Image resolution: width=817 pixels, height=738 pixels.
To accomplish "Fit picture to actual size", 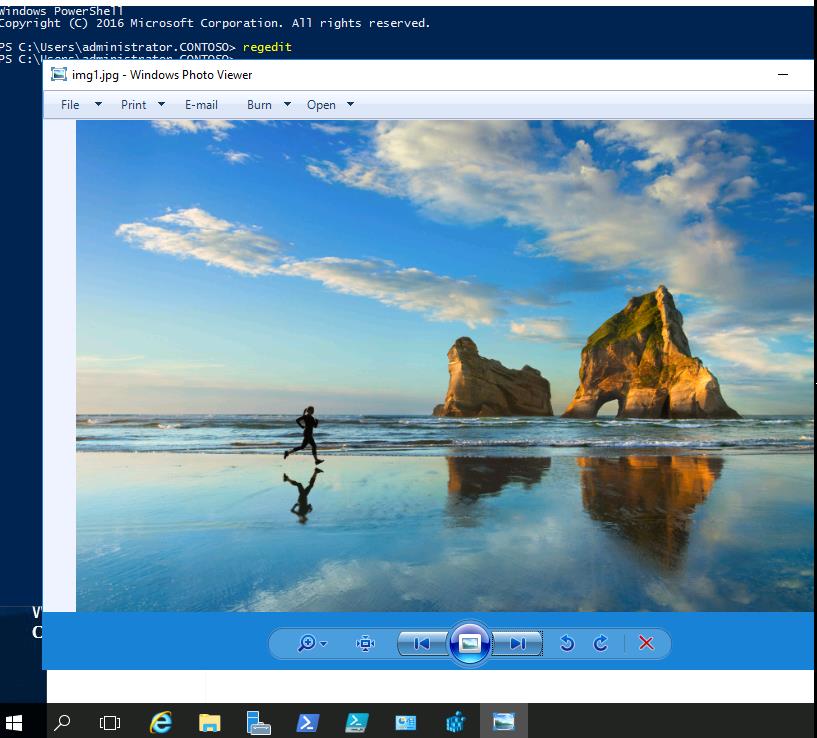I will pyautogui.click(x=365, y=643).
